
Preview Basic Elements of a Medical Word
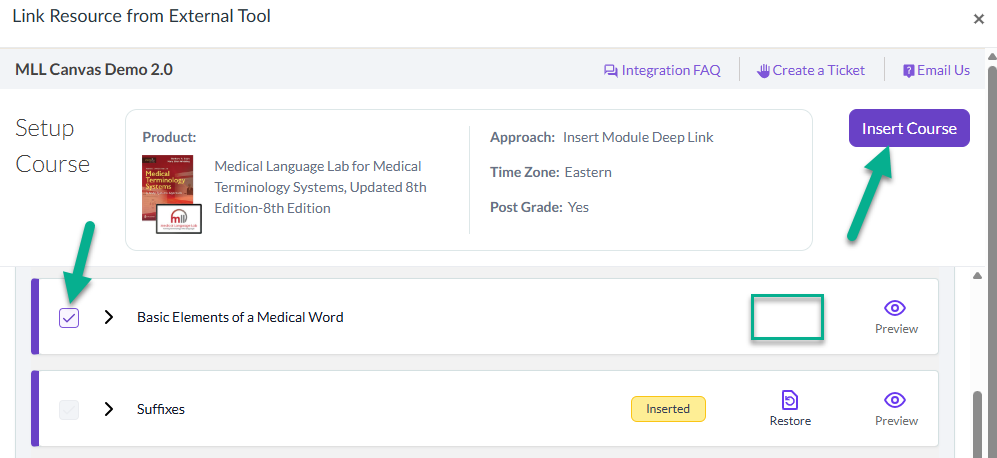896,317
